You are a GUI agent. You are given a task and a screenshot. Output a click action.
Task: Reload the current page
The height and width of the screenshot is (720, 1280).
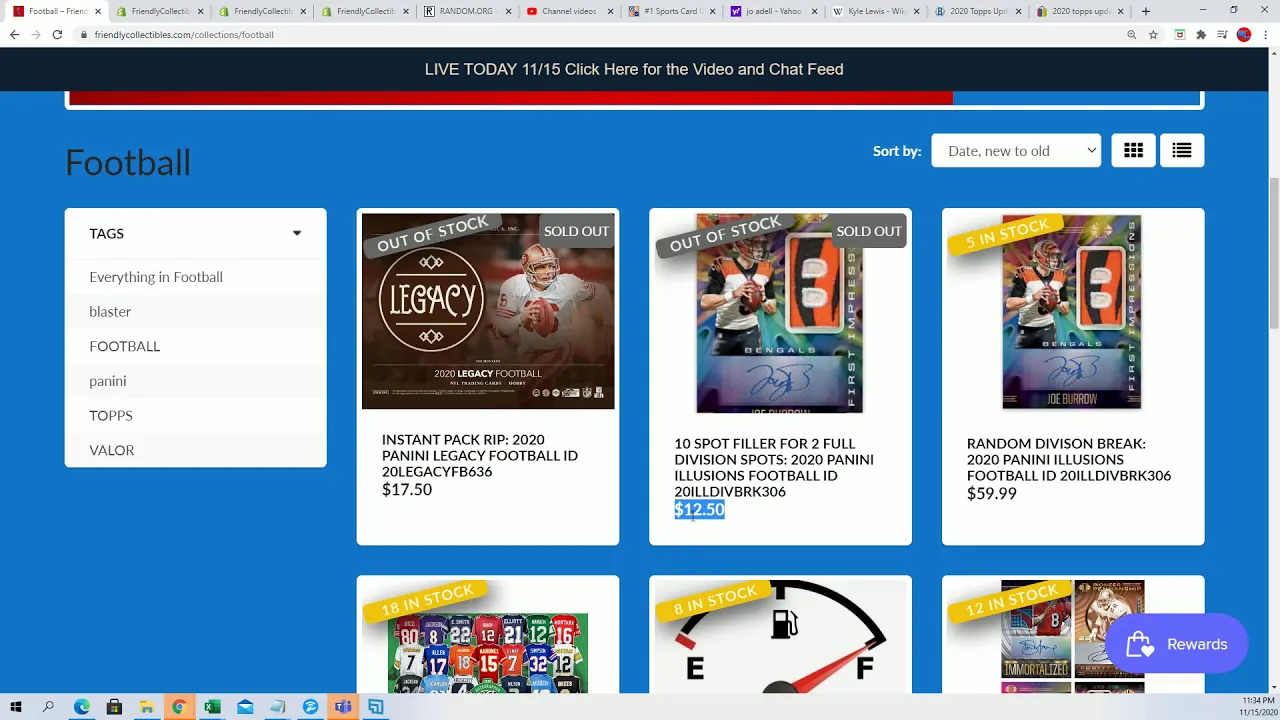57,34
